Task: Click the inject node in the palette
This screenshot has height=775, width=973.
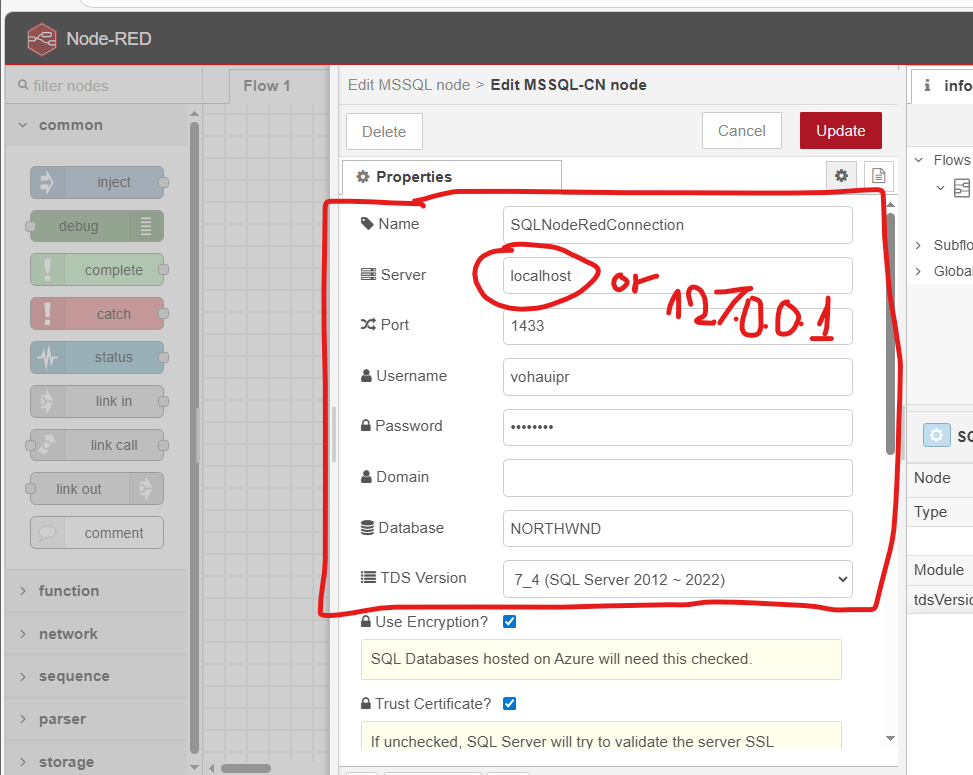Action: (x=97, y=182)
